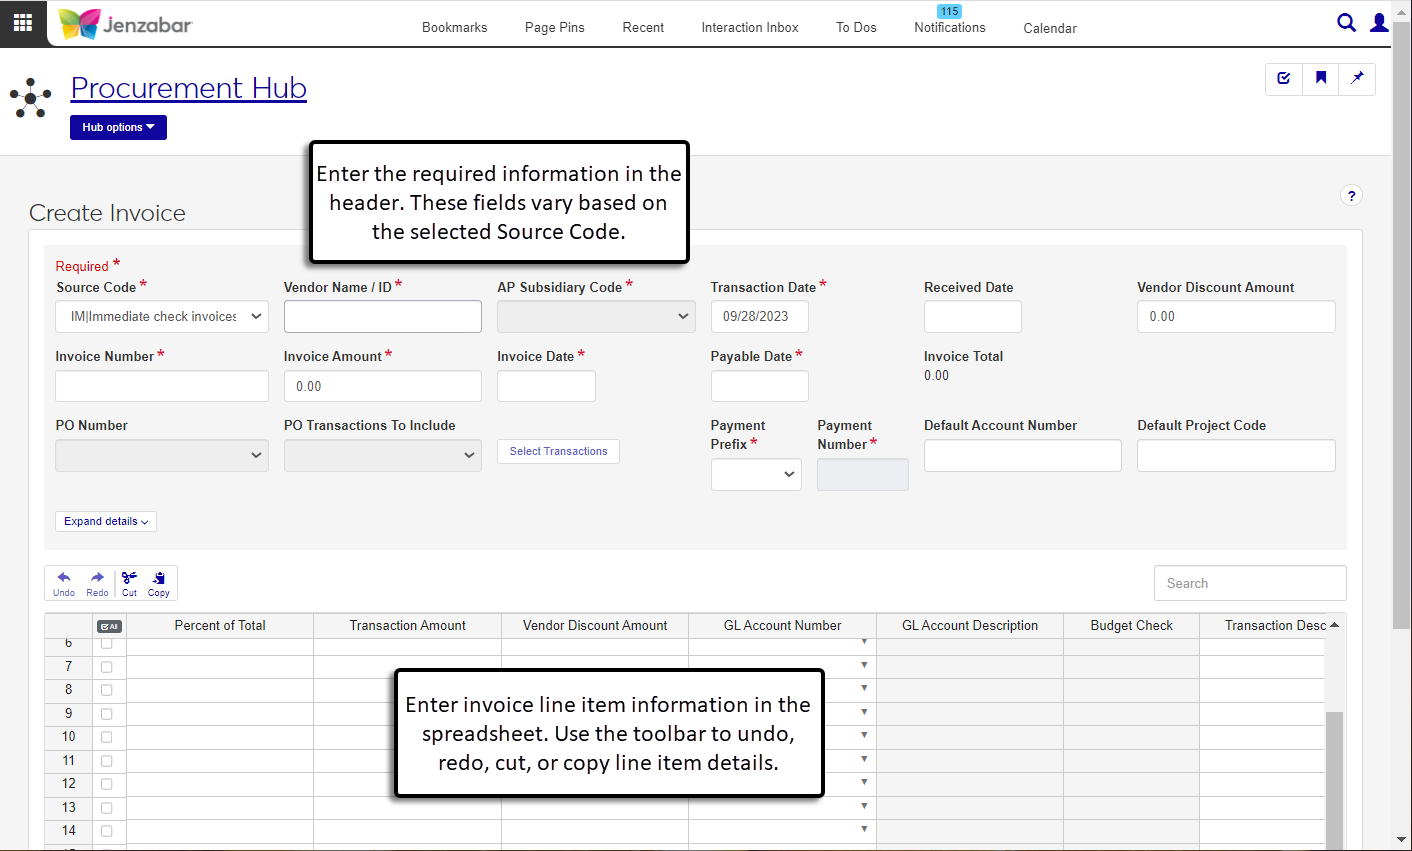Viewport: 1412px width, 851px height.
Task: Open the Source Code dropdown
Action: [x=162, y=316]
